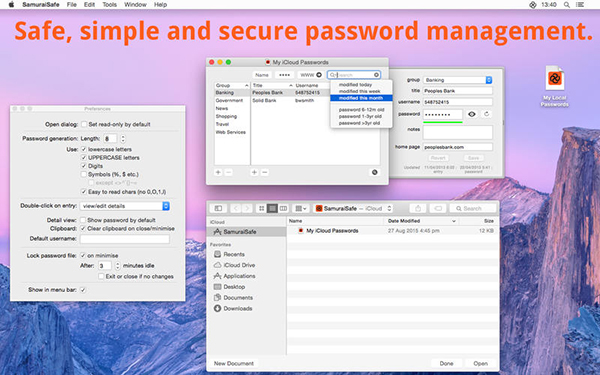The image size is (600, 375).
Task: Toggle Set read-only by default checkbox
Action: tap(84, 124)
